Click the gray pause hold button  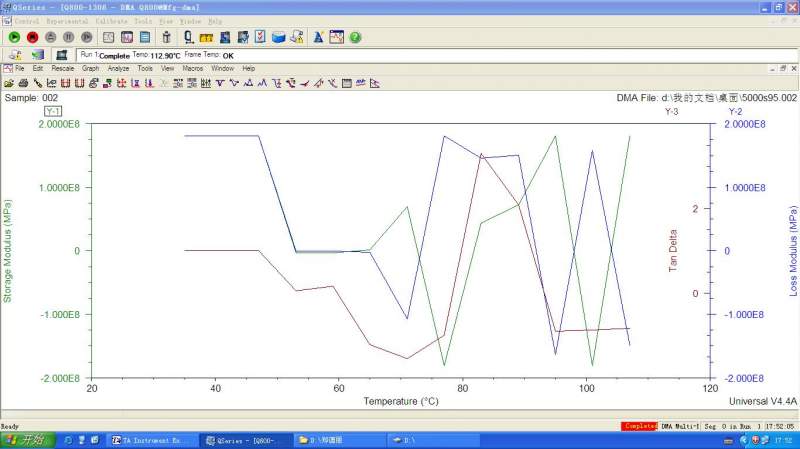[x=68, y=37]
